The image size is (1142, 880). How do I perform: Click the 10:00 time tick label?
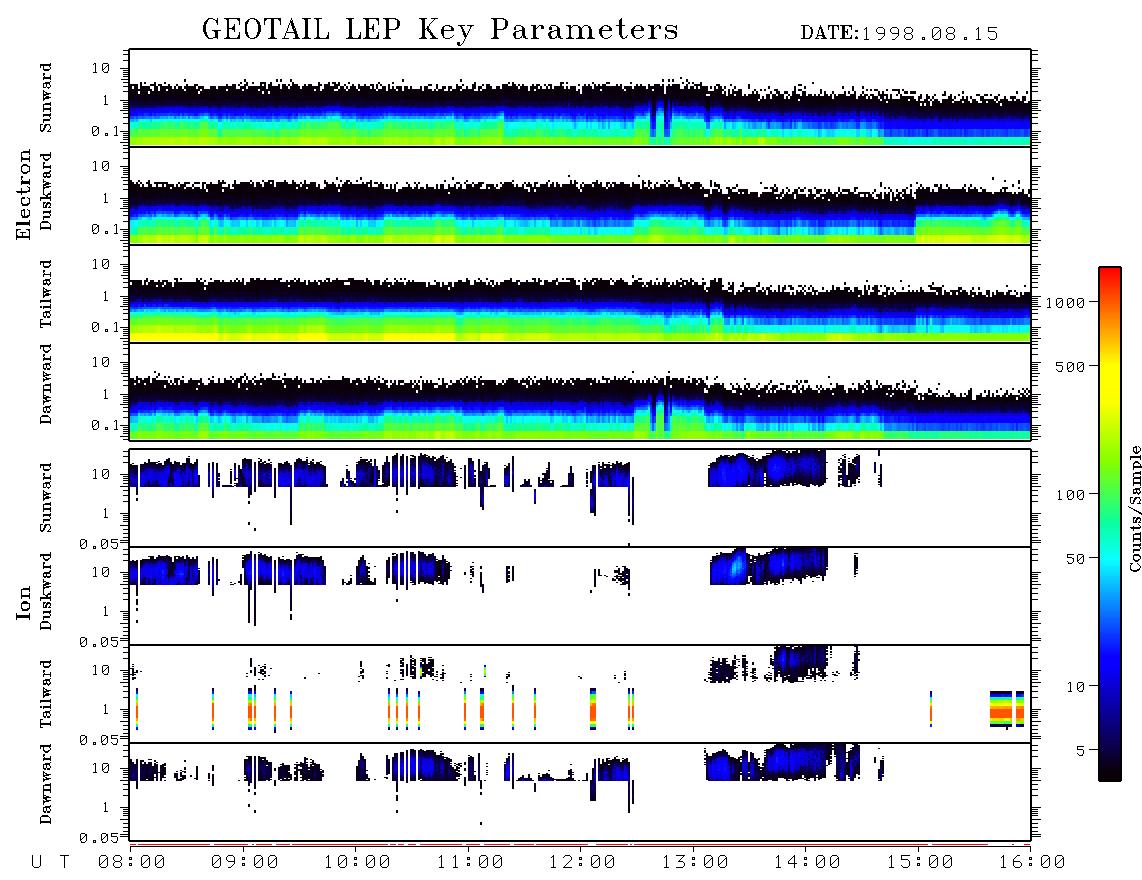tap(357, 862)
